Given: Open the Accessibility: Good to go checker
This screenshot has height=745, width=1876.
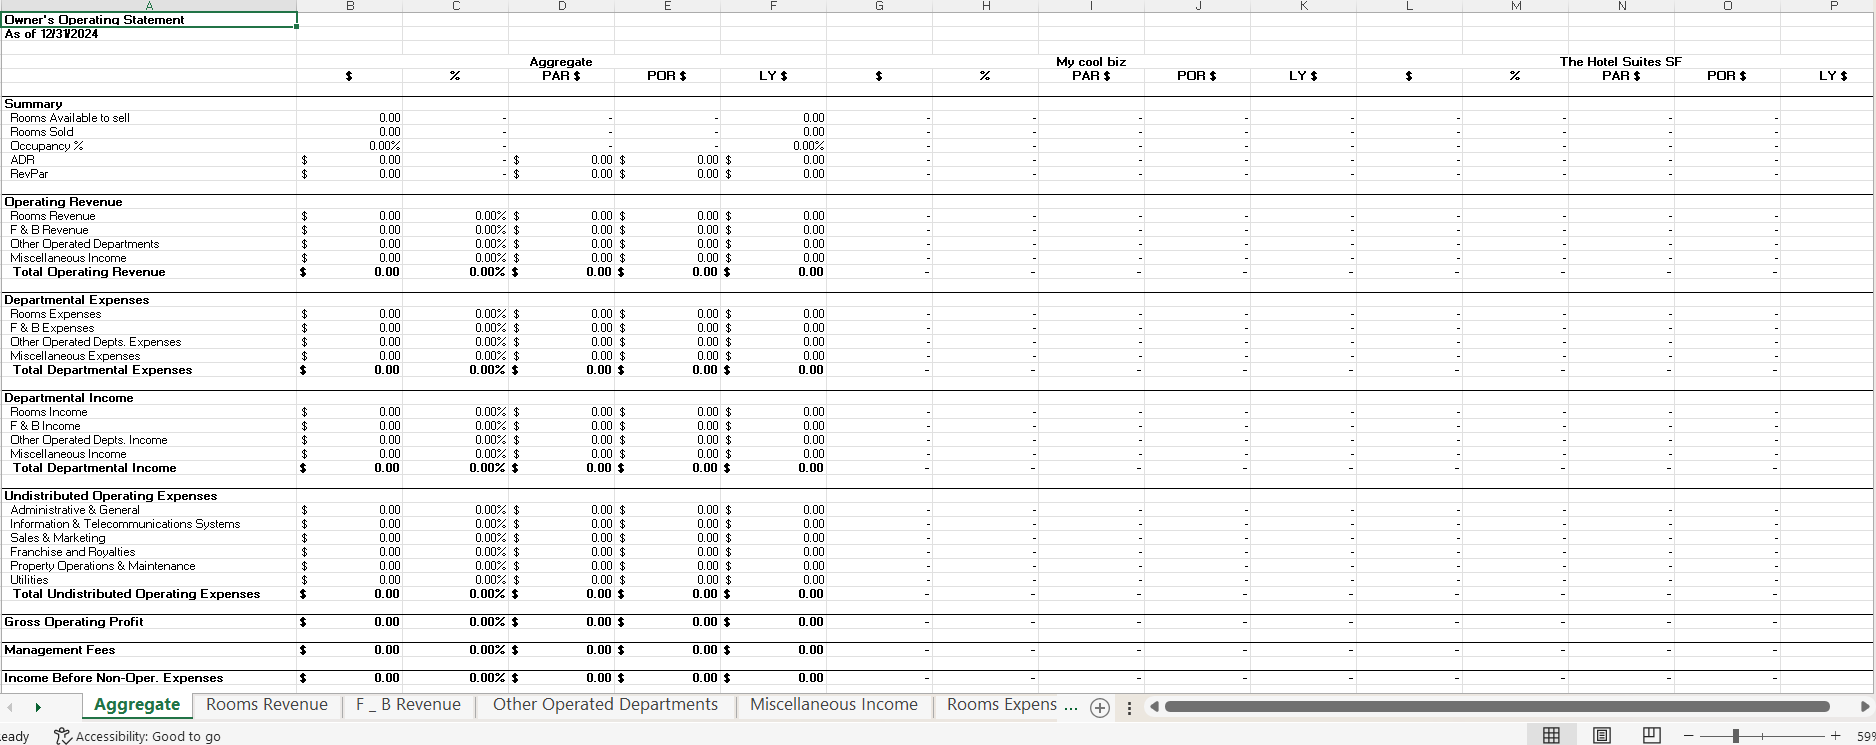Looking at the screenshot, I should tap(138, 736).
